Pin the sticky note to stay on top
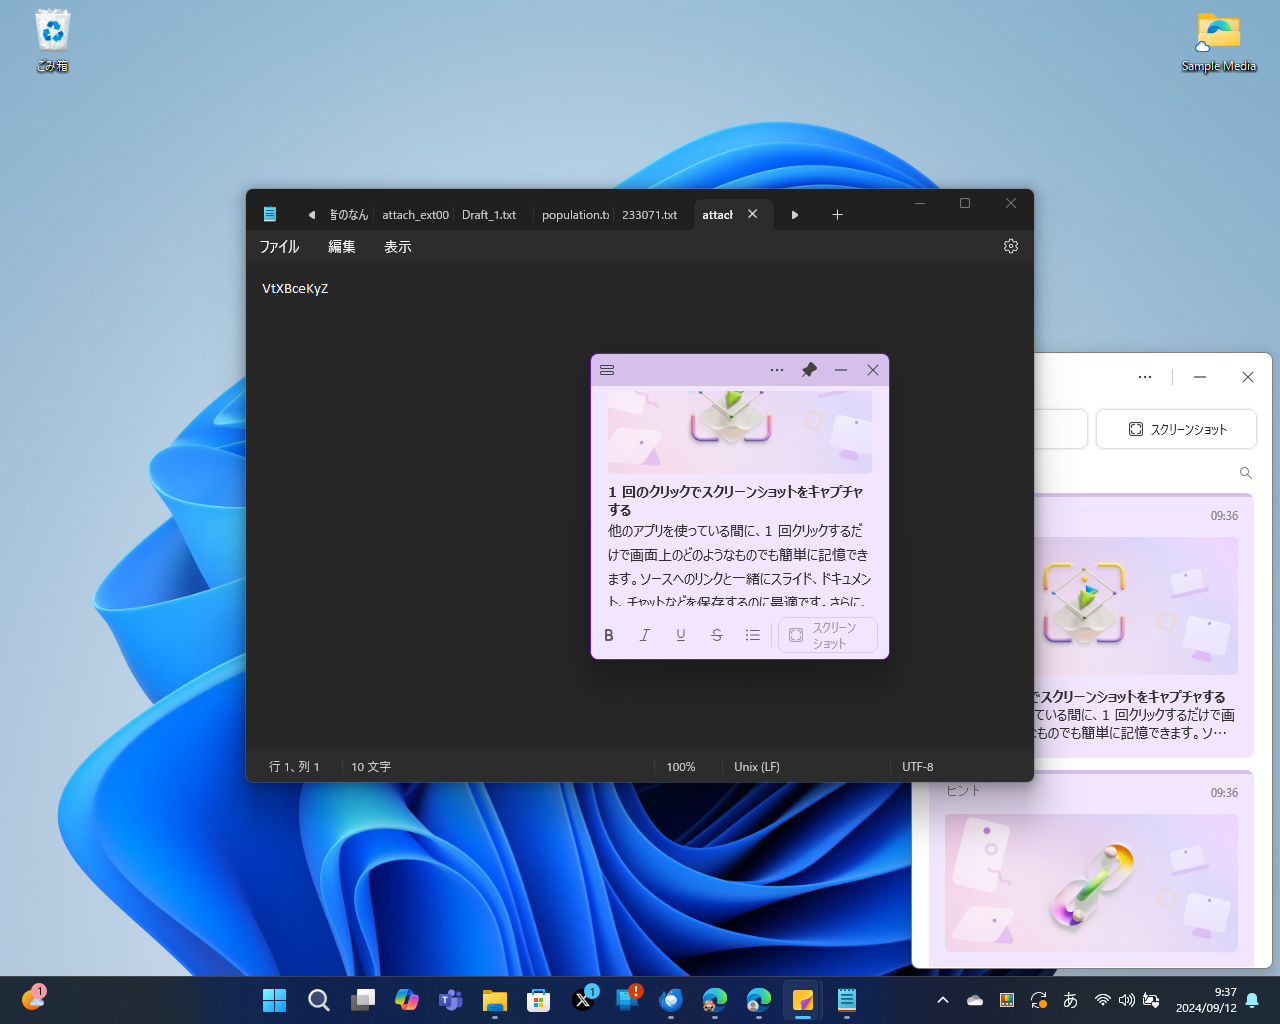This screenshot has height=1024, width=1280. 809,370
